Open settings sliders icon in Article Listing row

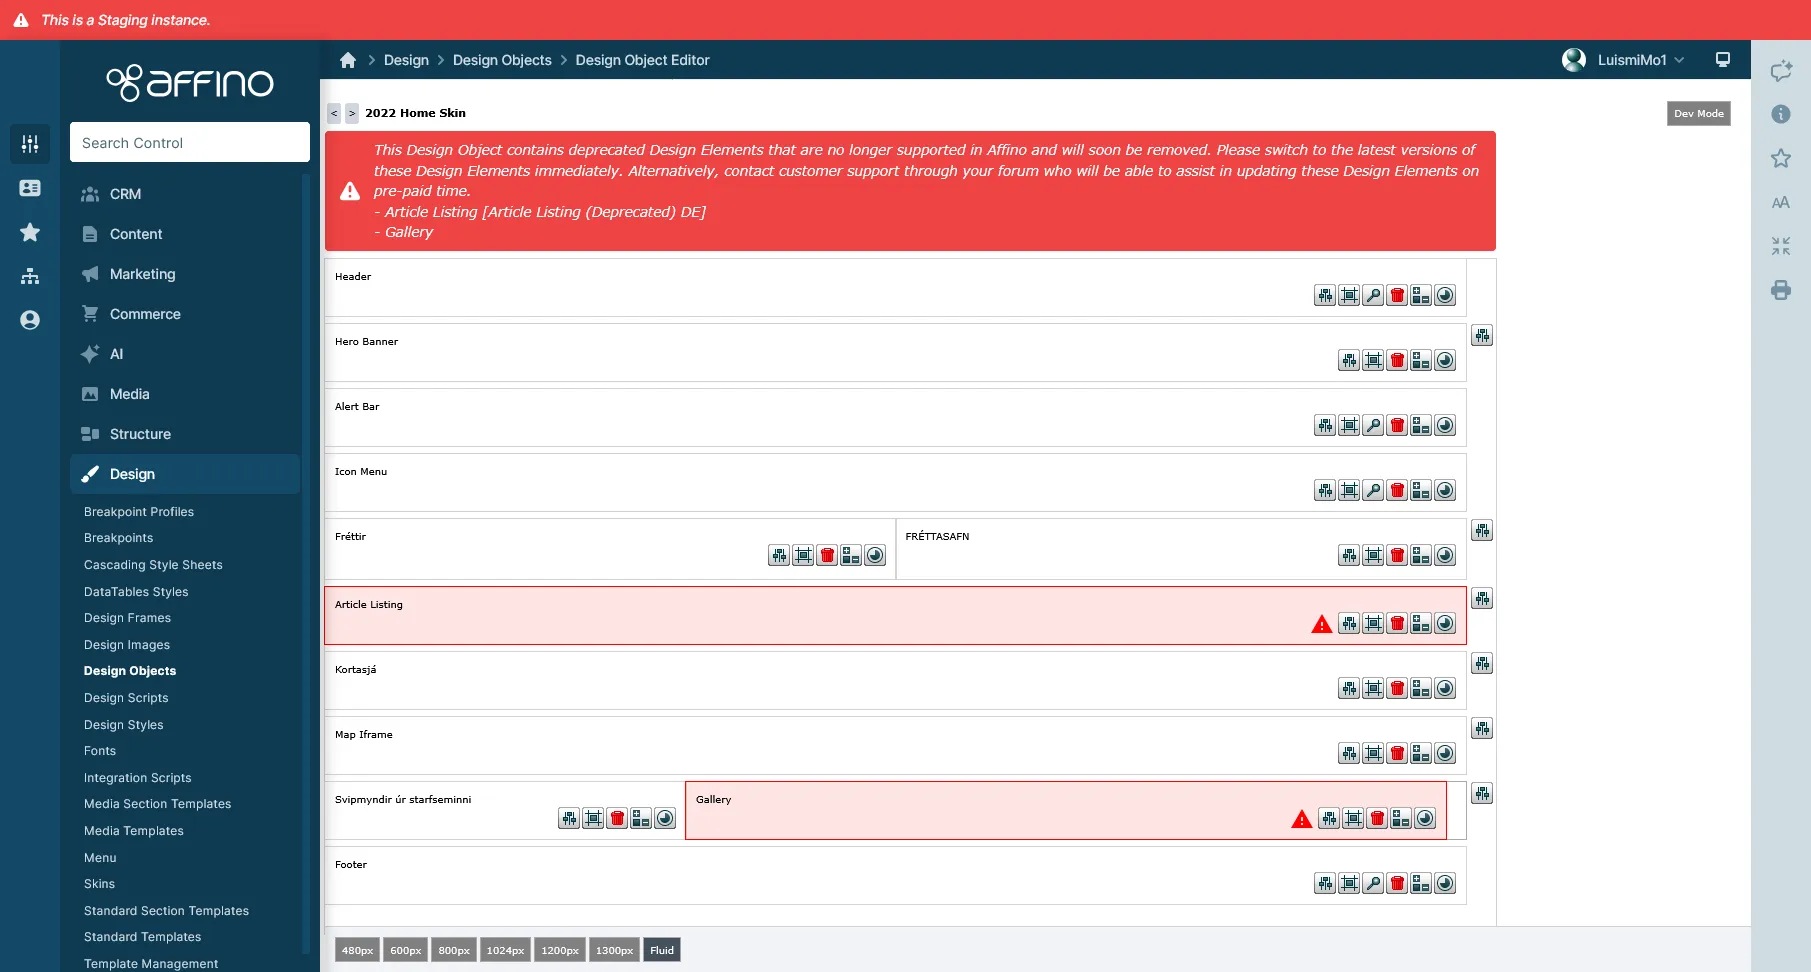1349,623
